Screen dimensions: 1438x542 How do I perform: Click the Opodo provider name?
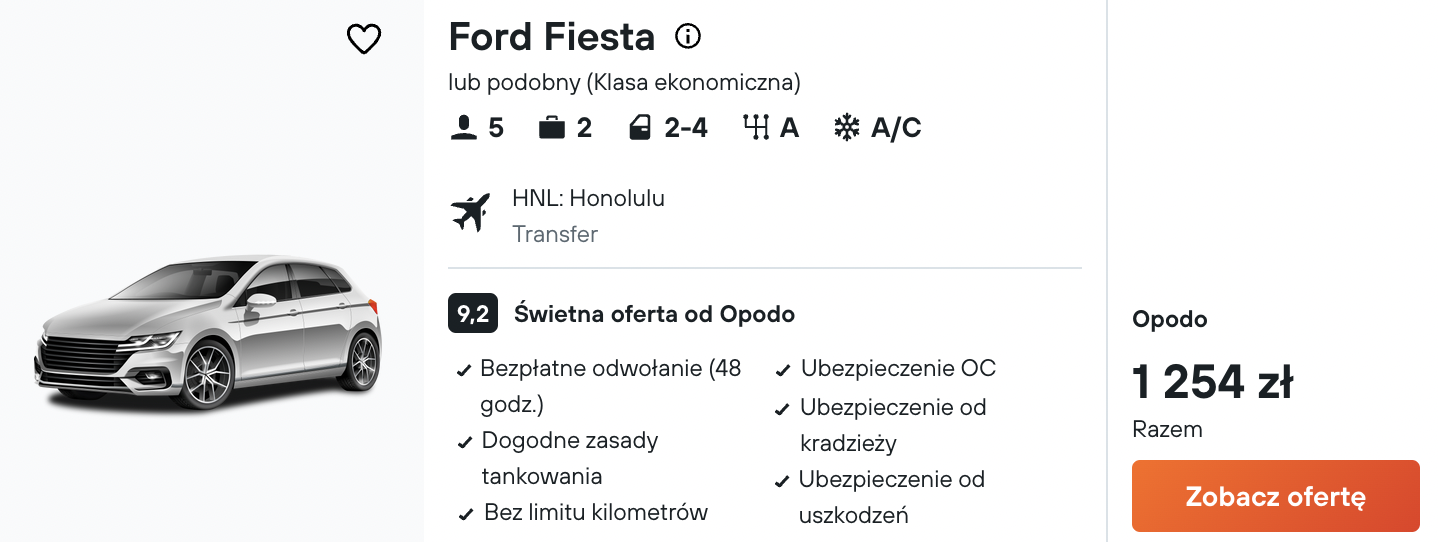(x=1169, y=320)
